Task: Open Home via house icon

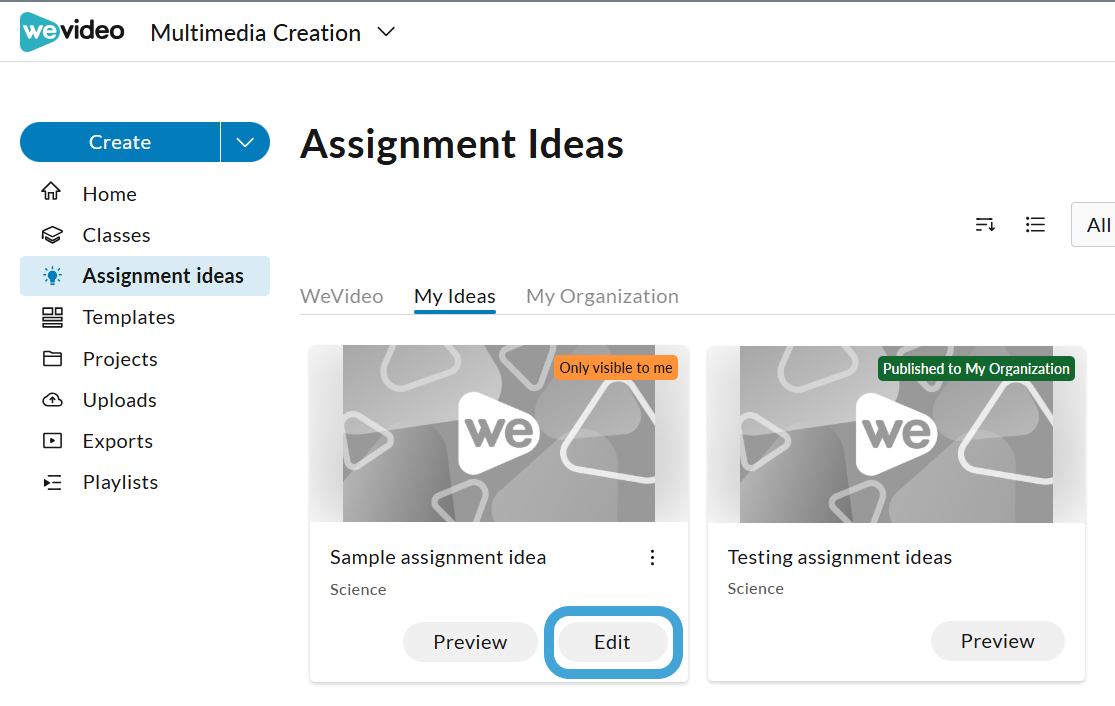Action: pyautogui.click(x=51, y=192)
